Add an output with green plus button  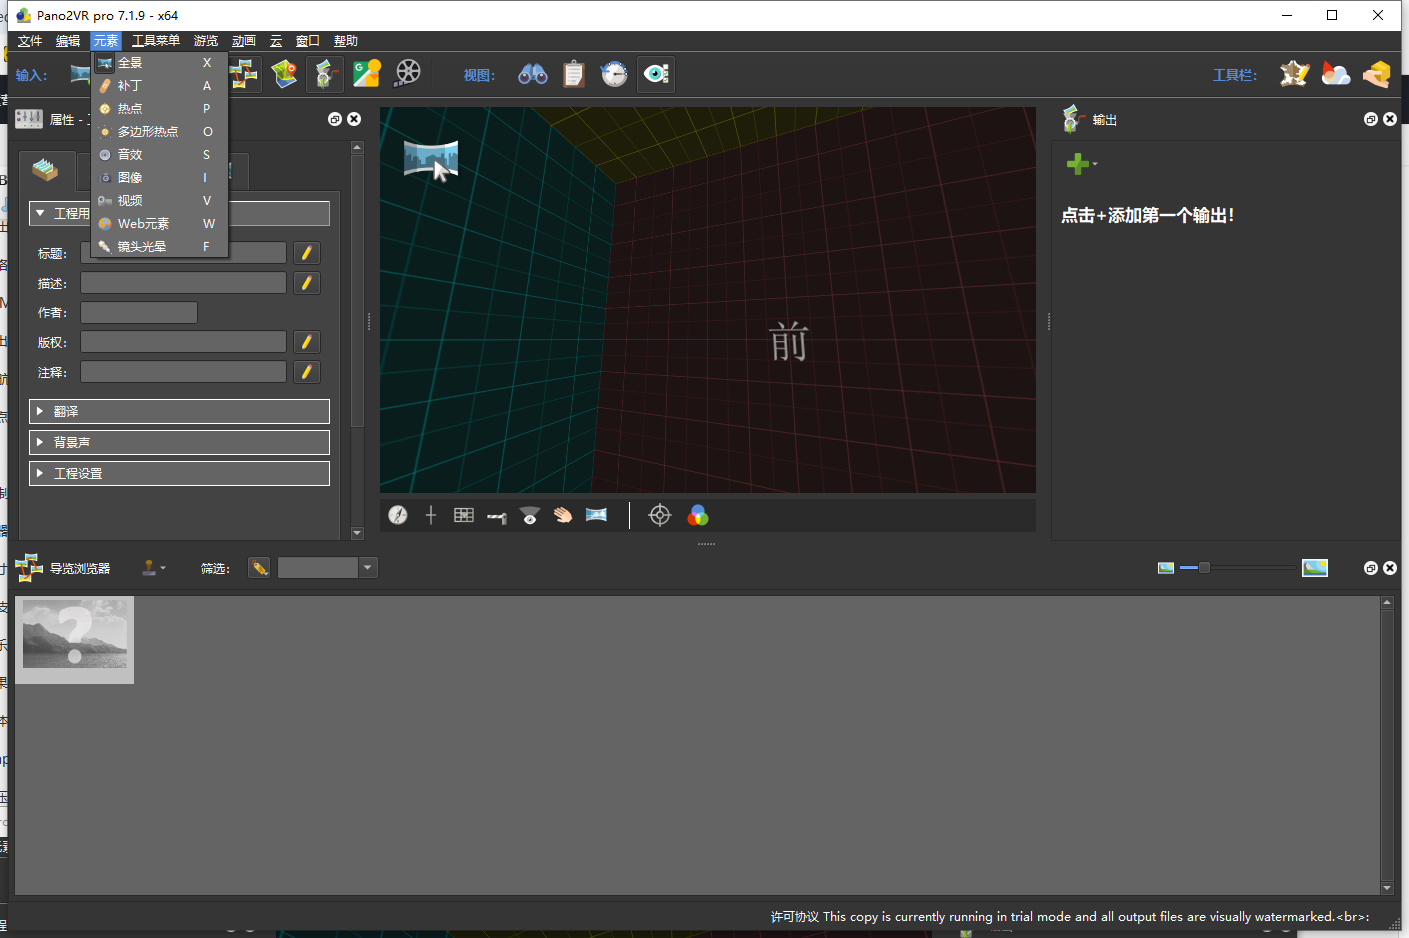pyautogui.click(x=1077, y=164)
